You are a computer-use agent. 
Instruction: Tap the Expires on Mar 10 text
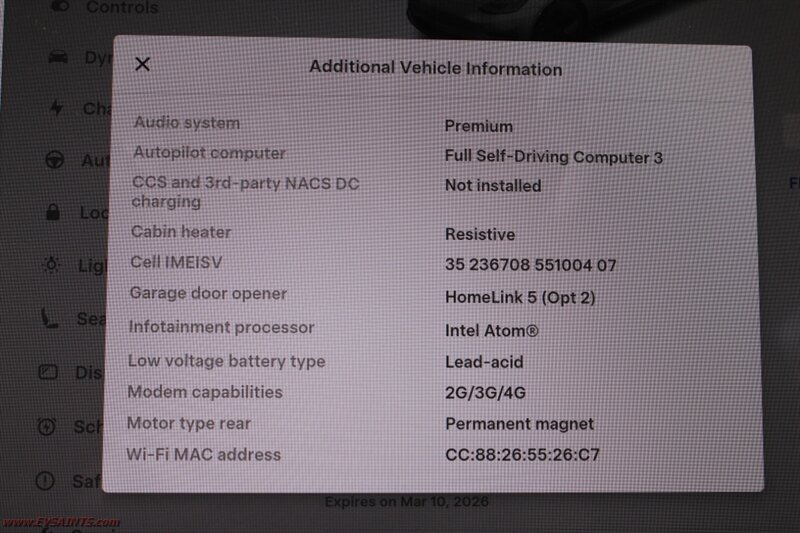407,502
